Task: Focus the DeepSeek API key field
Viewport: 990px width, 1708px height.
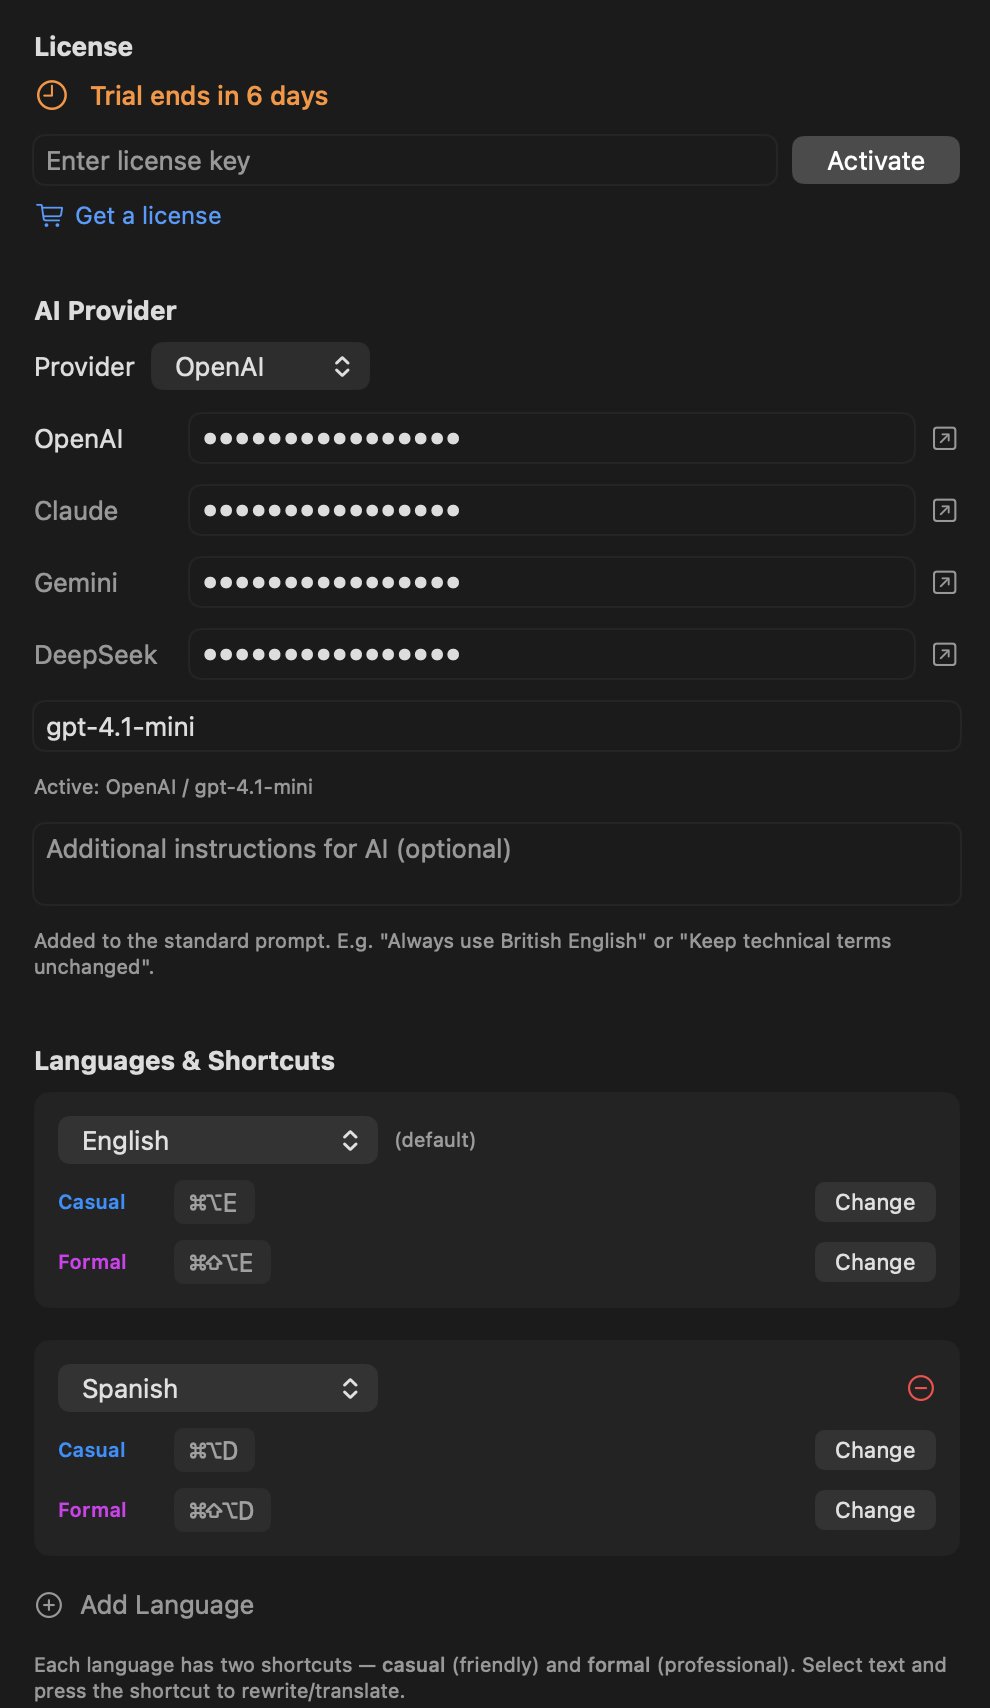Action: [x=552, y=654]
